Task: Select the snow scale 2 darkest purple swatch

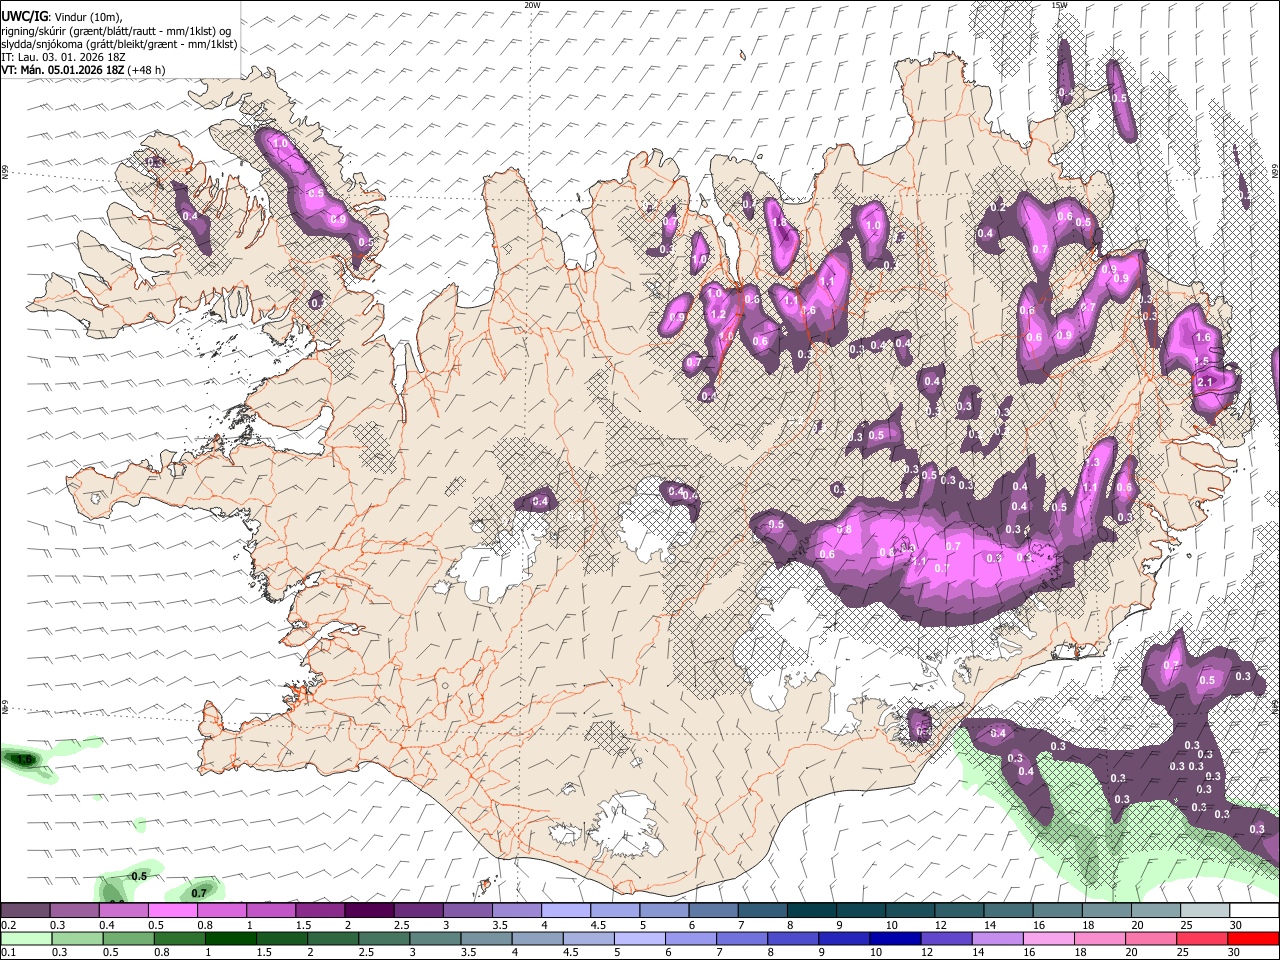Action: click(x=368, y=911)
